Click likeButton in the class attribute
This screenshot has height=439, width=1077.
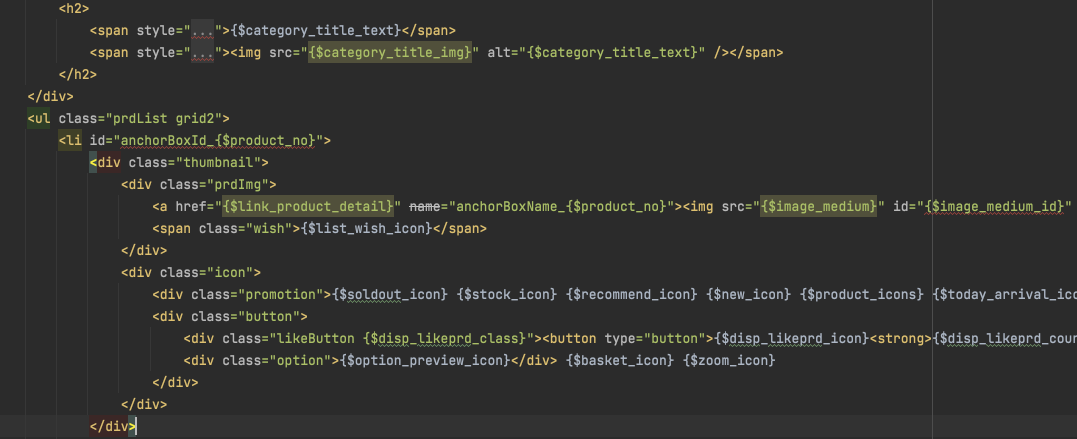[x=316, y=338]
